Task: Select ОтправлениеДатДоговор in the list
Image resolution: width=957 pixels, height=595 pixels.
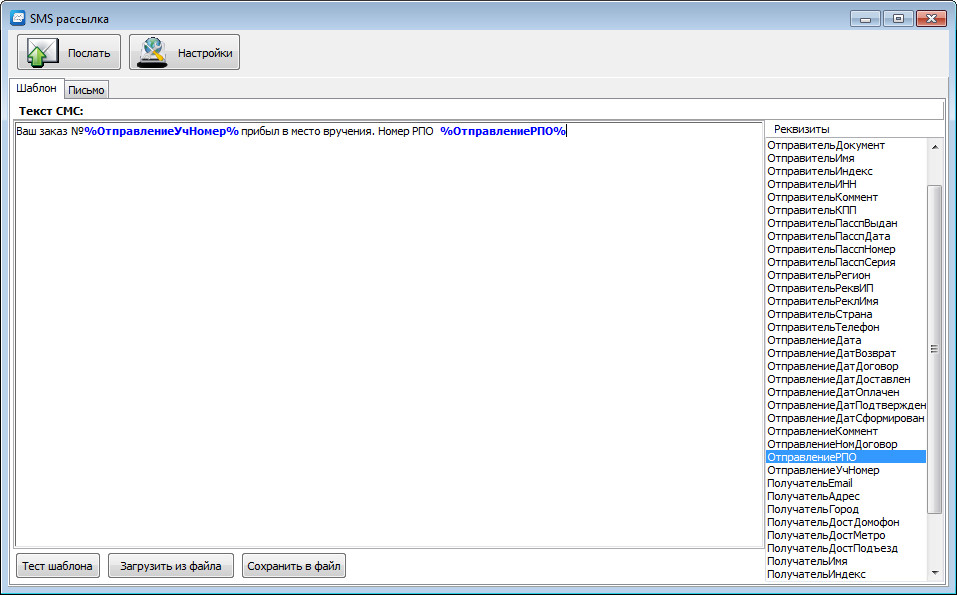Action: point(846,366)
